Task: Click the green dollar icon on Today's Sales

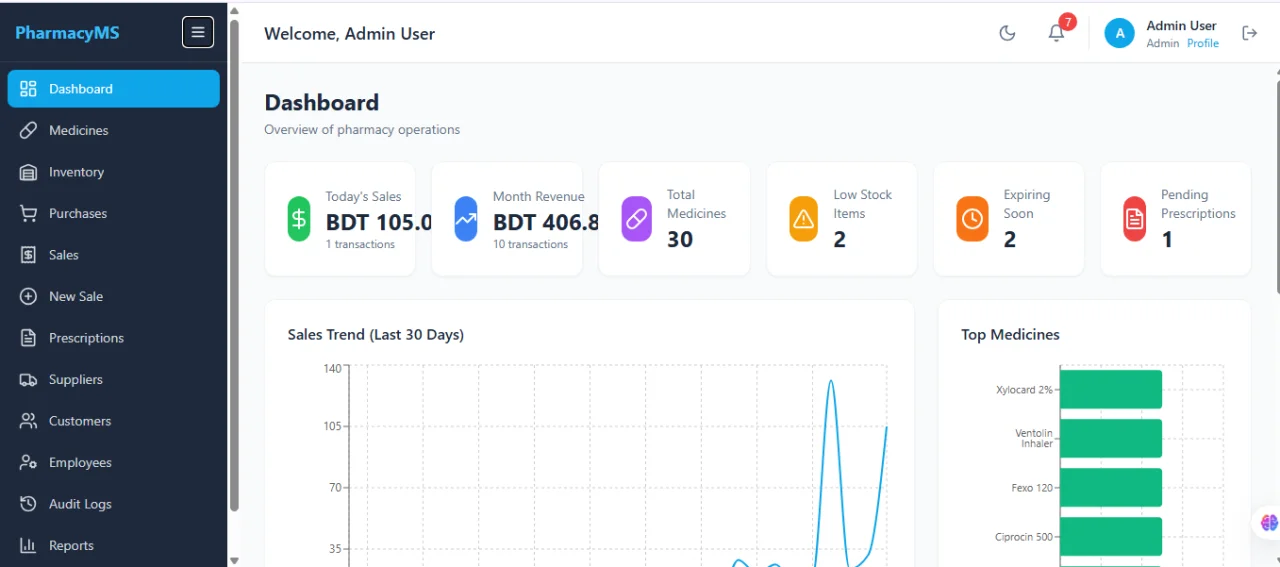Action: [299, 219]
